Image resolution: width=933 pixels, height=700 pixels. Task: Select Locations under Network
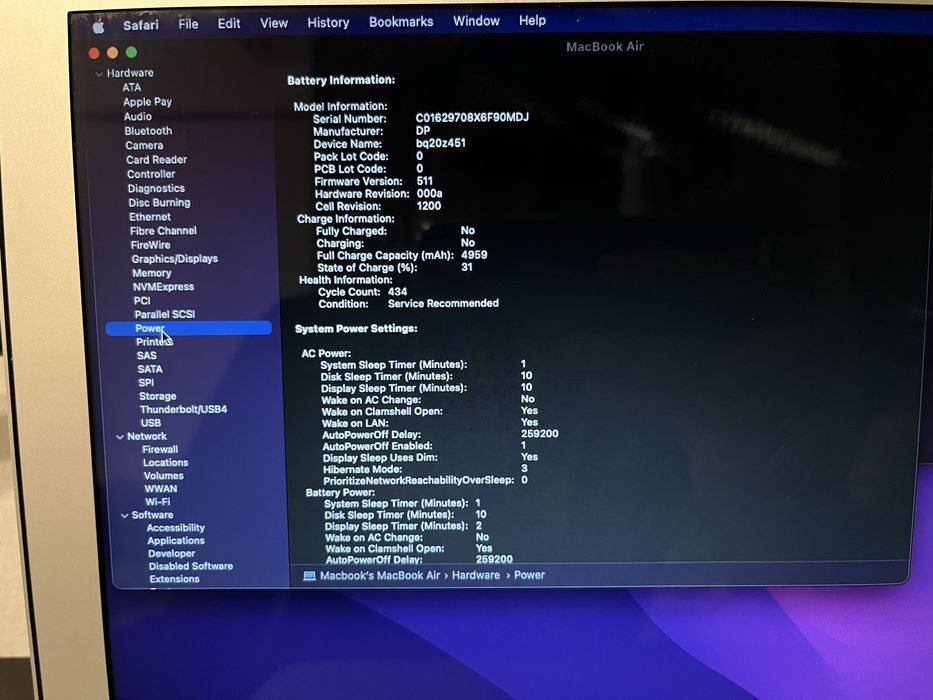tap(165, 462)
